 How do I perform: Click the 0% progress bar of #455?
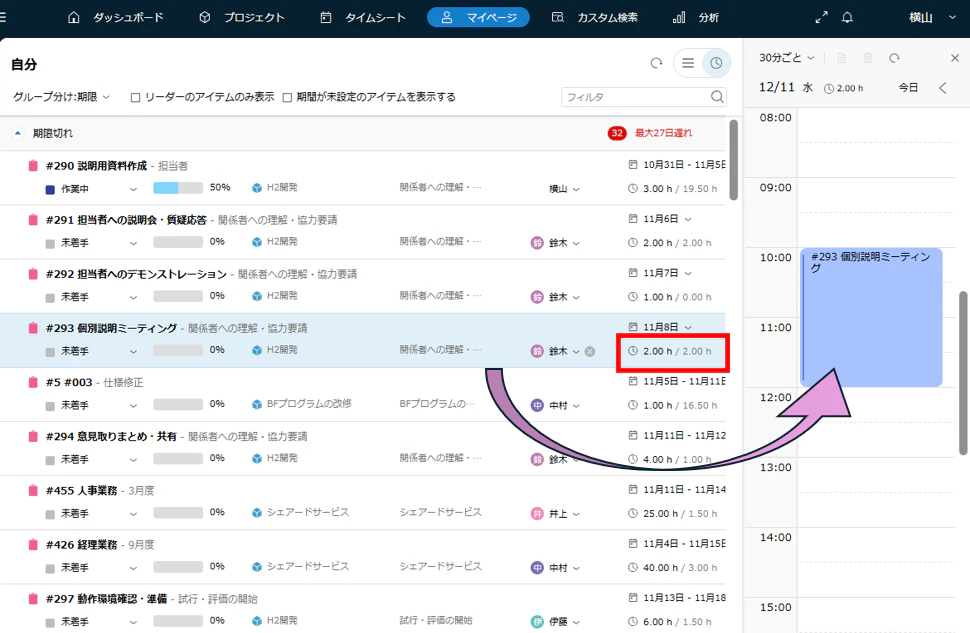click(178, 512)
